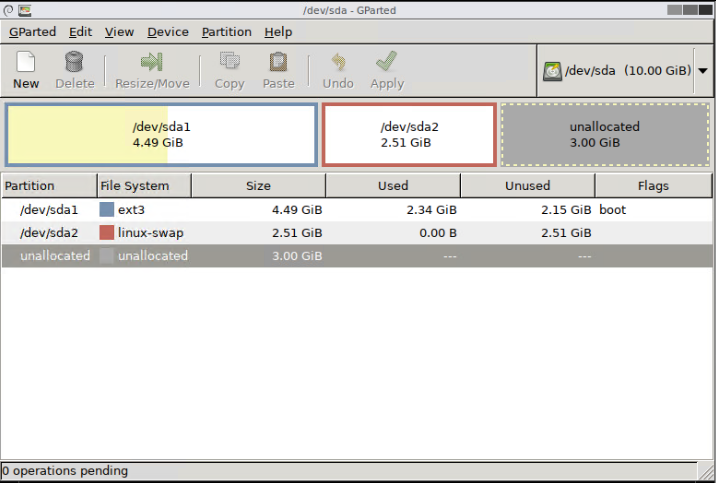This screenshot has width=716, height=483.
Task: Click the Delete trash can icon
Action: [x=74, y=62]
